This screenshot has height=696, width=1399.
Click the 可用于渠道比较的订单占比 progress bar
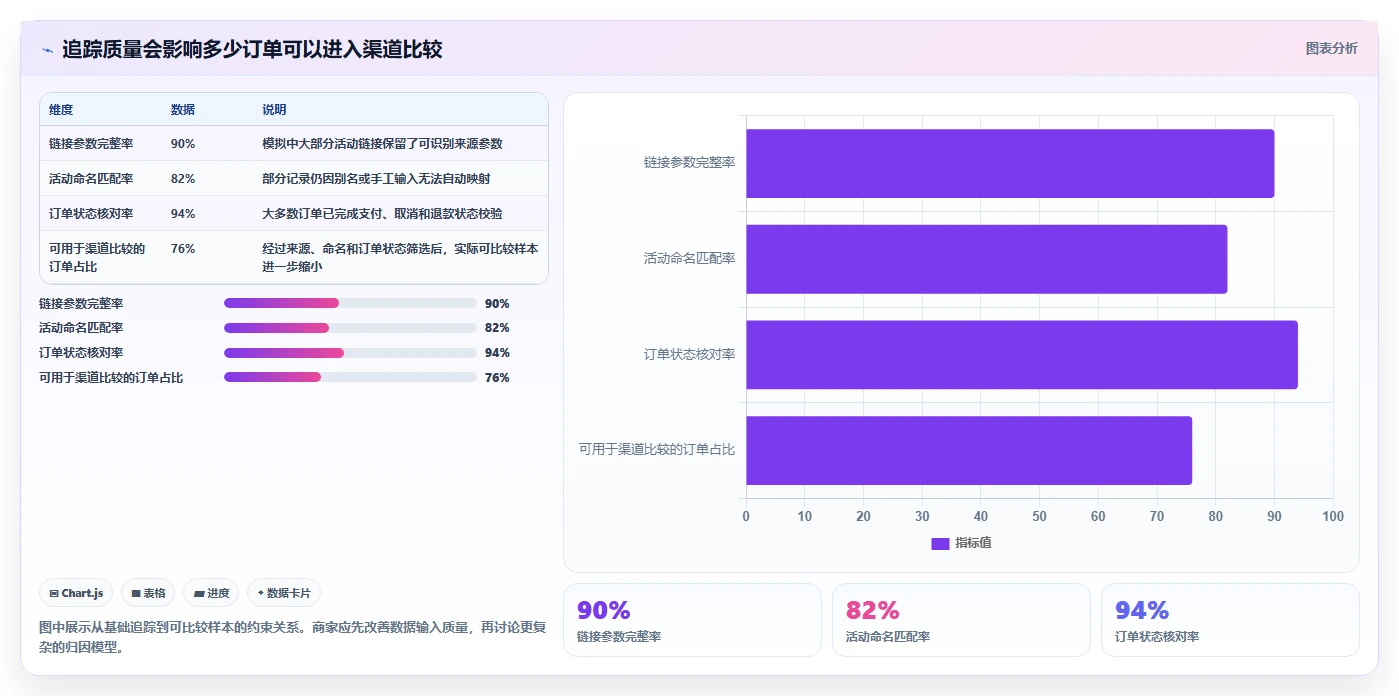(350, 377)
